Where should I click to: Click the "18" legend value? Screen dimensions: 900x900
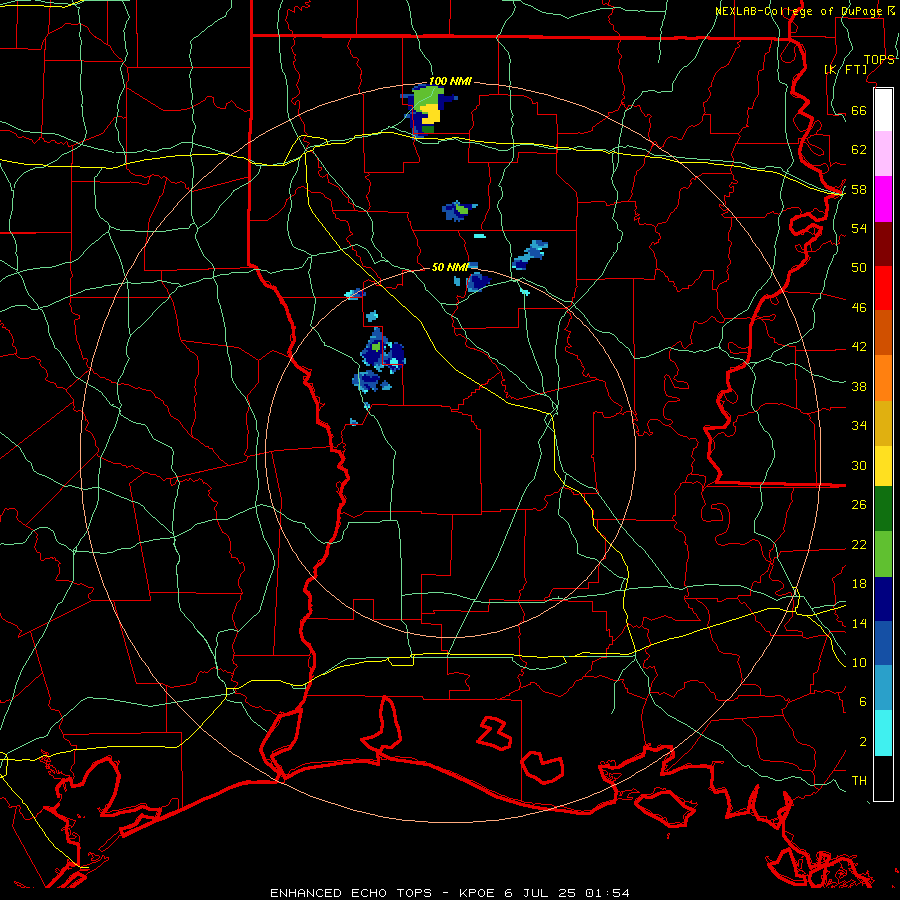point(859,584)
